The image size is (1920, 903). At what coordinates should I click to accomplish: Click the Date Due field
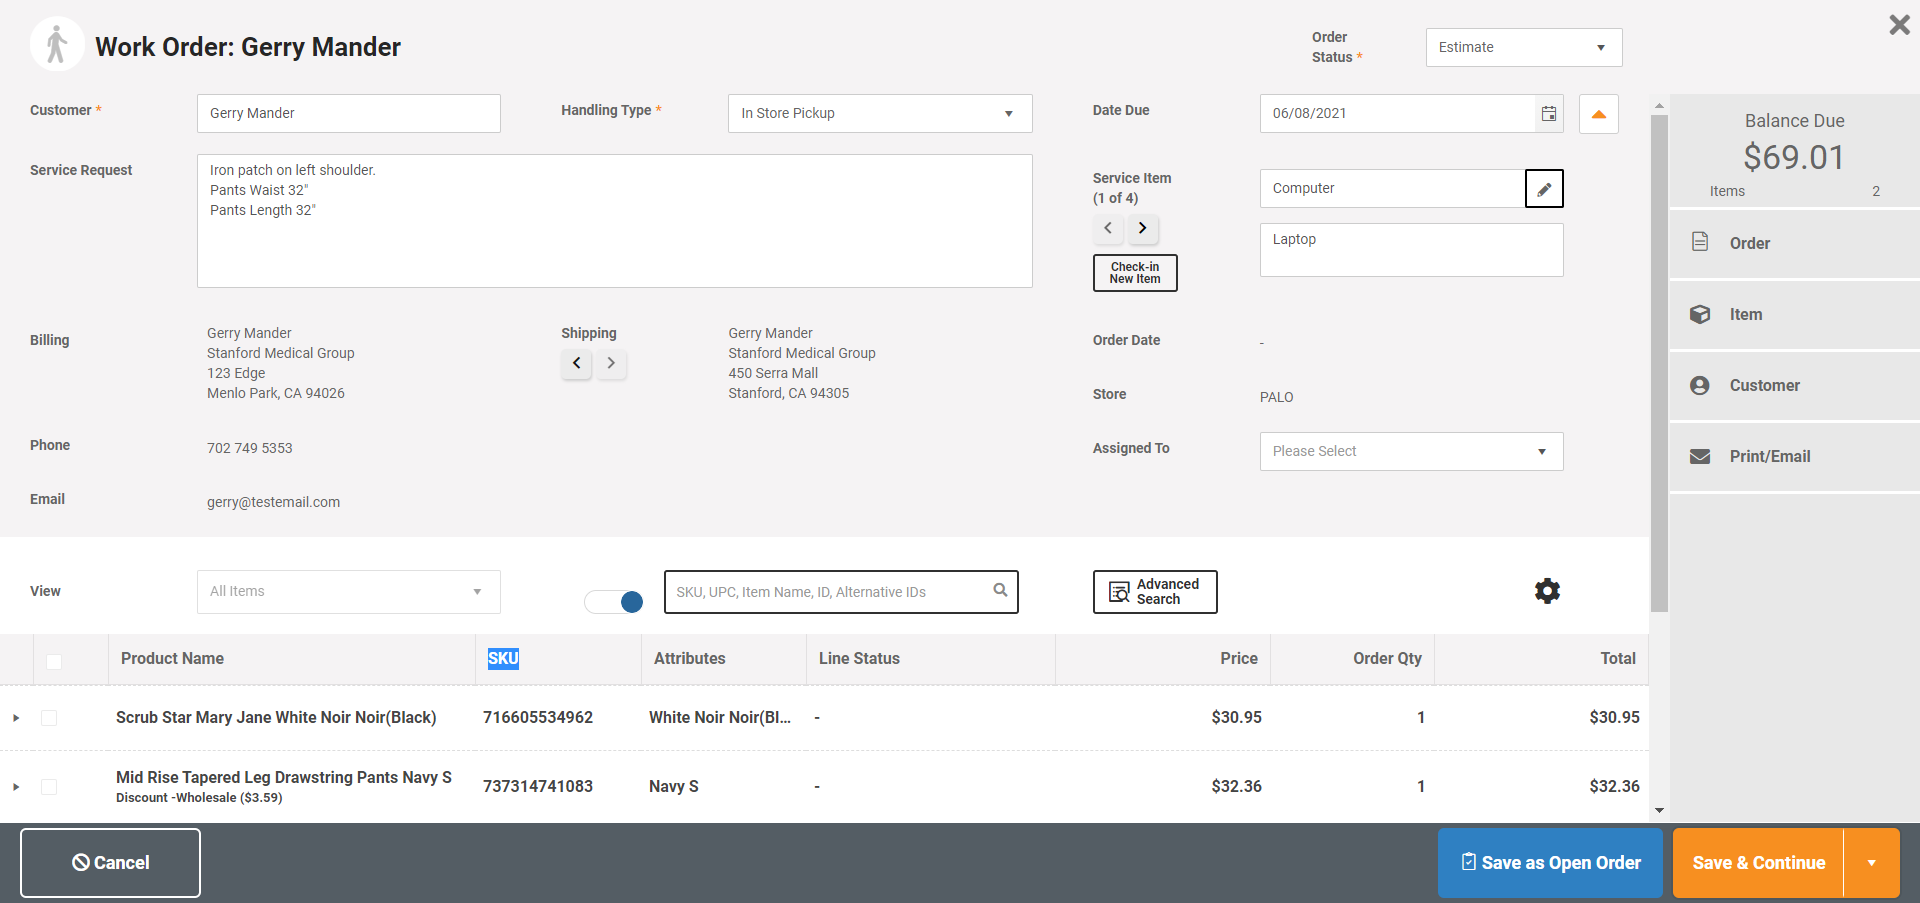pos(1397,114)
